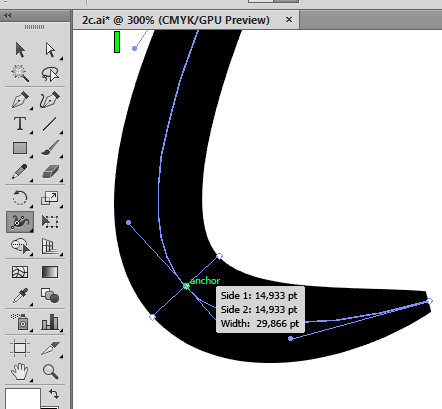
Task: Select the Zoom magnifier tool
Action: (50, 371)
